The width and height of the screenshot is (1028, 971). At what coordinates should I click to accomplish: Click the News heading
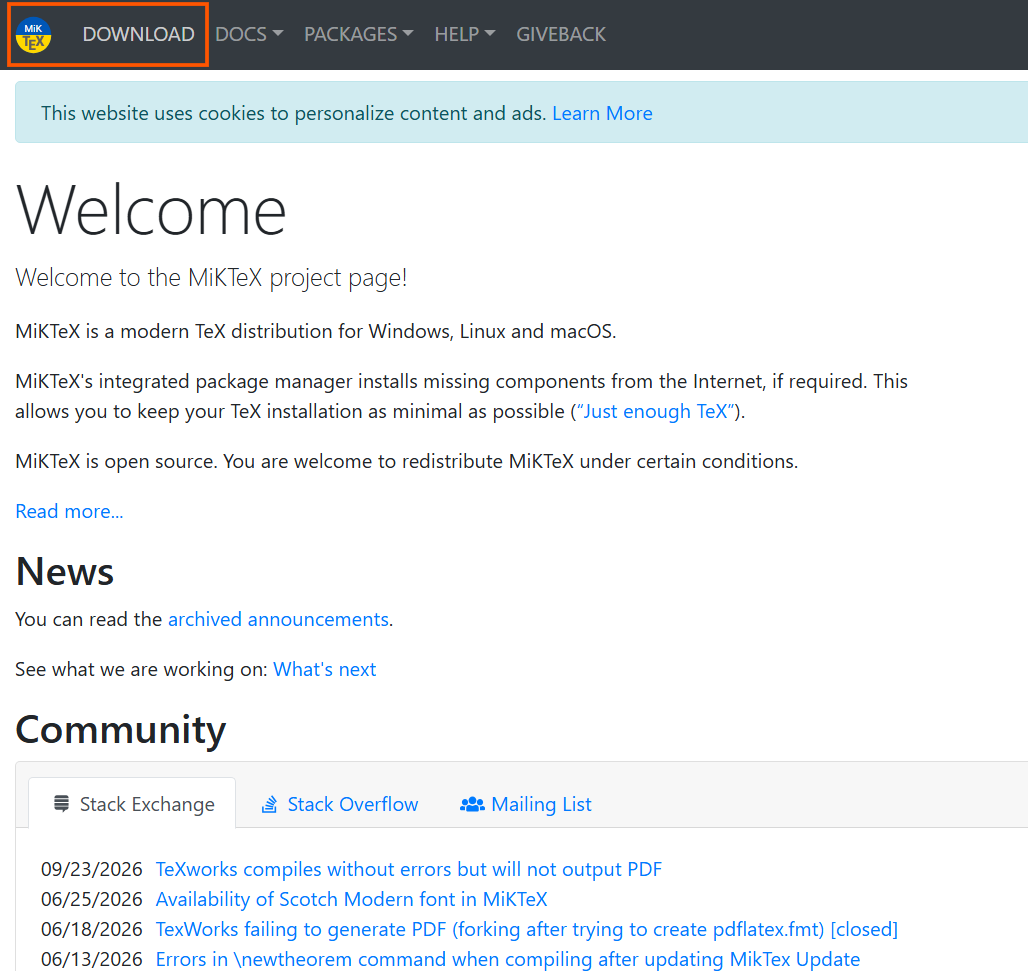(x=64, y=571)
